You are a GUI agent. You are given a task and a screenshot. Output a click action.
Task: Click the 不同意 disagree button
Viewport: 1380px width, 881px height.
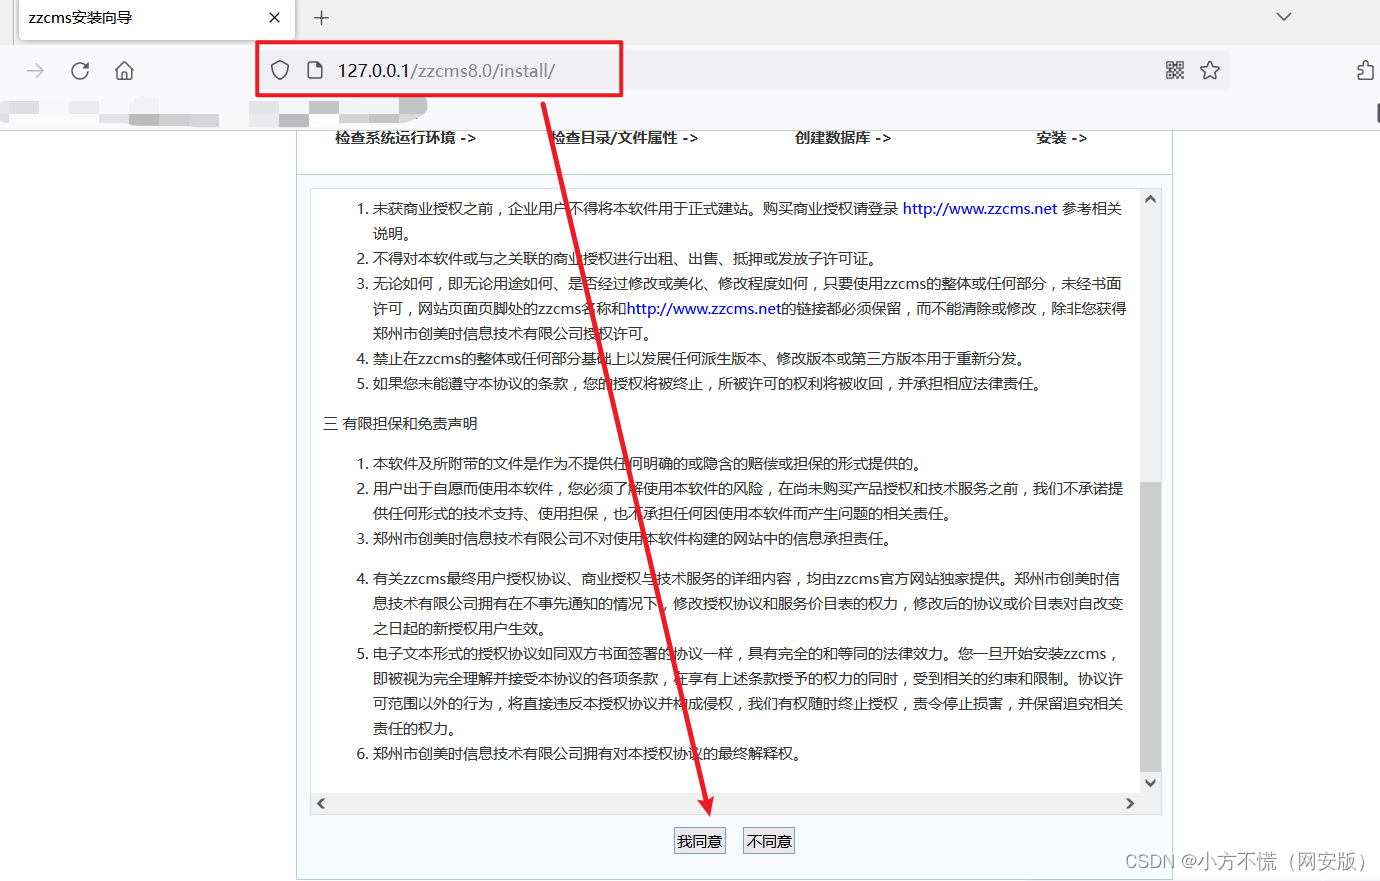pyautogui.click(x=768, y=840)
